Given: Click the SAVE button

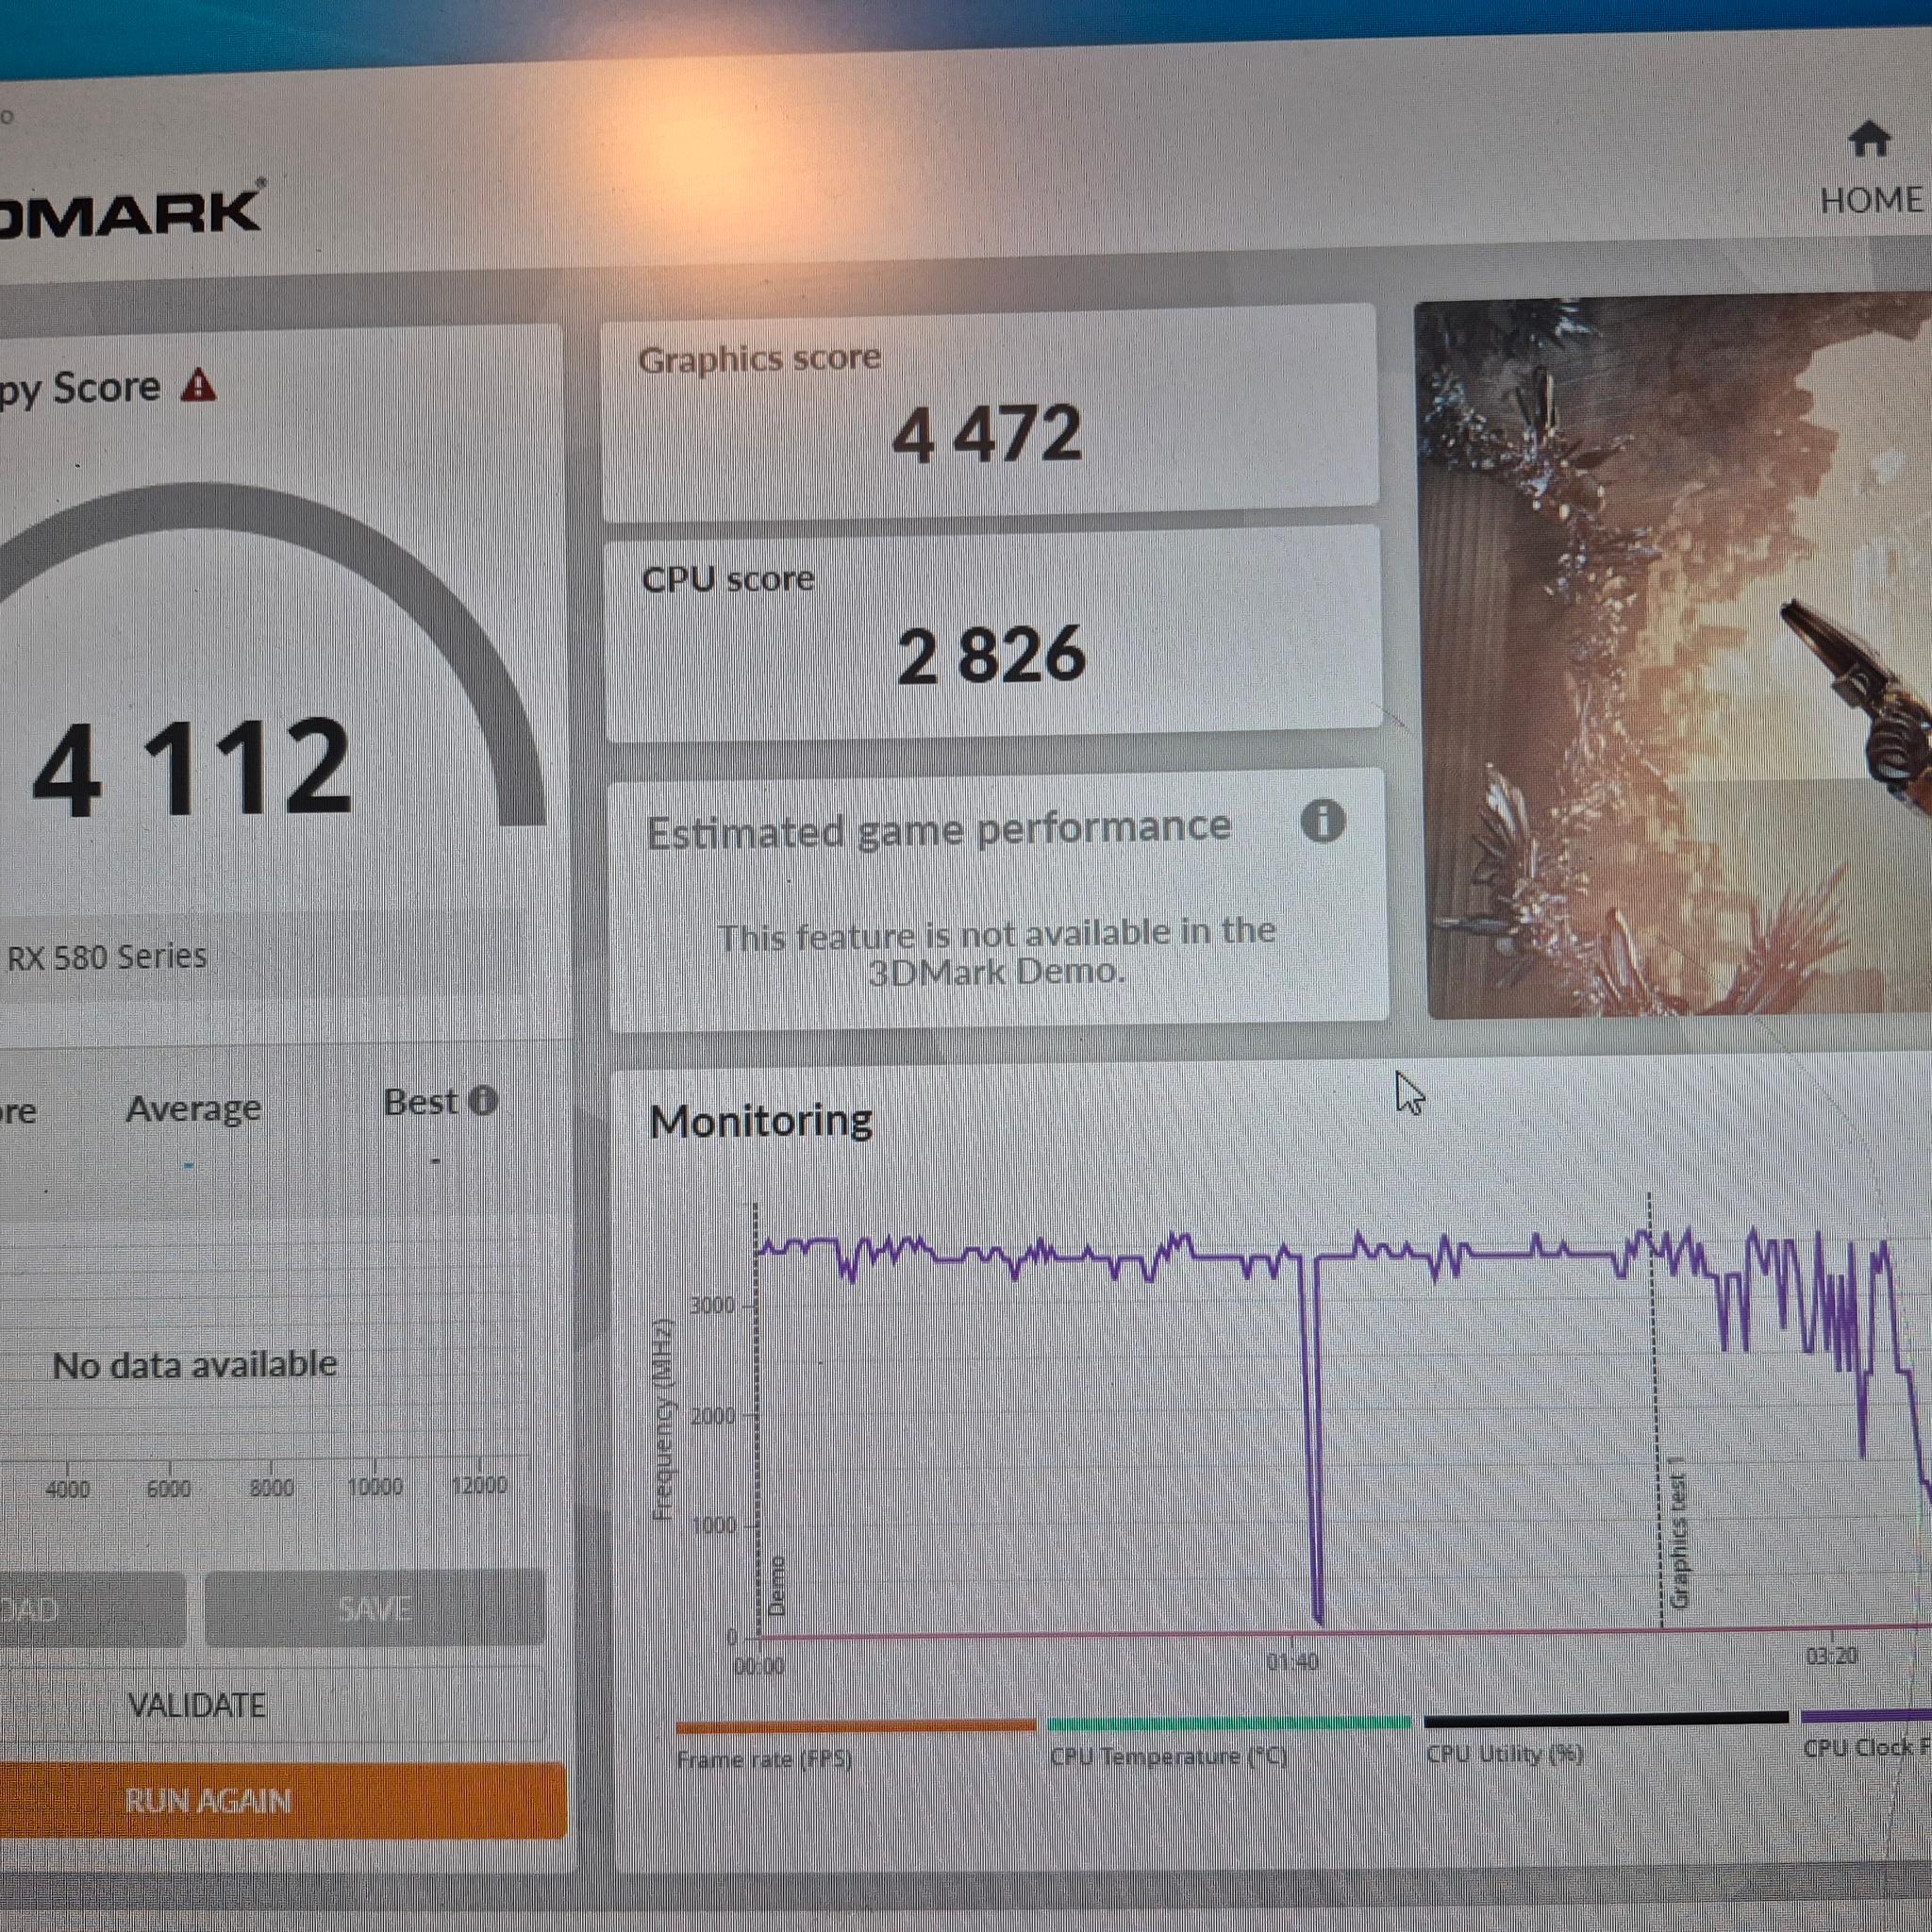Looking at the screenshot, I should 375,1608.
